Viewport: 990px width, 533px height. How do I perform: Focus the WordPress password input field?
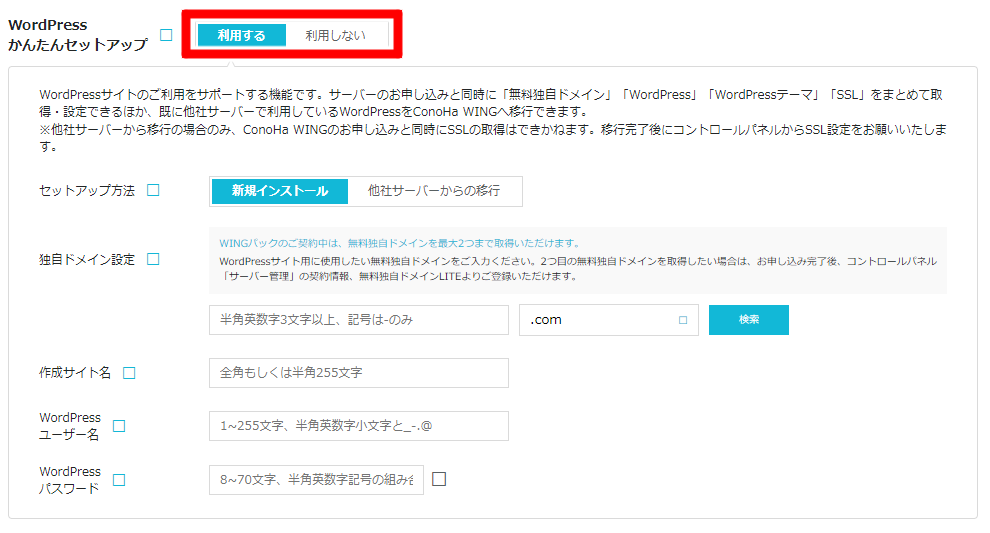316,480
